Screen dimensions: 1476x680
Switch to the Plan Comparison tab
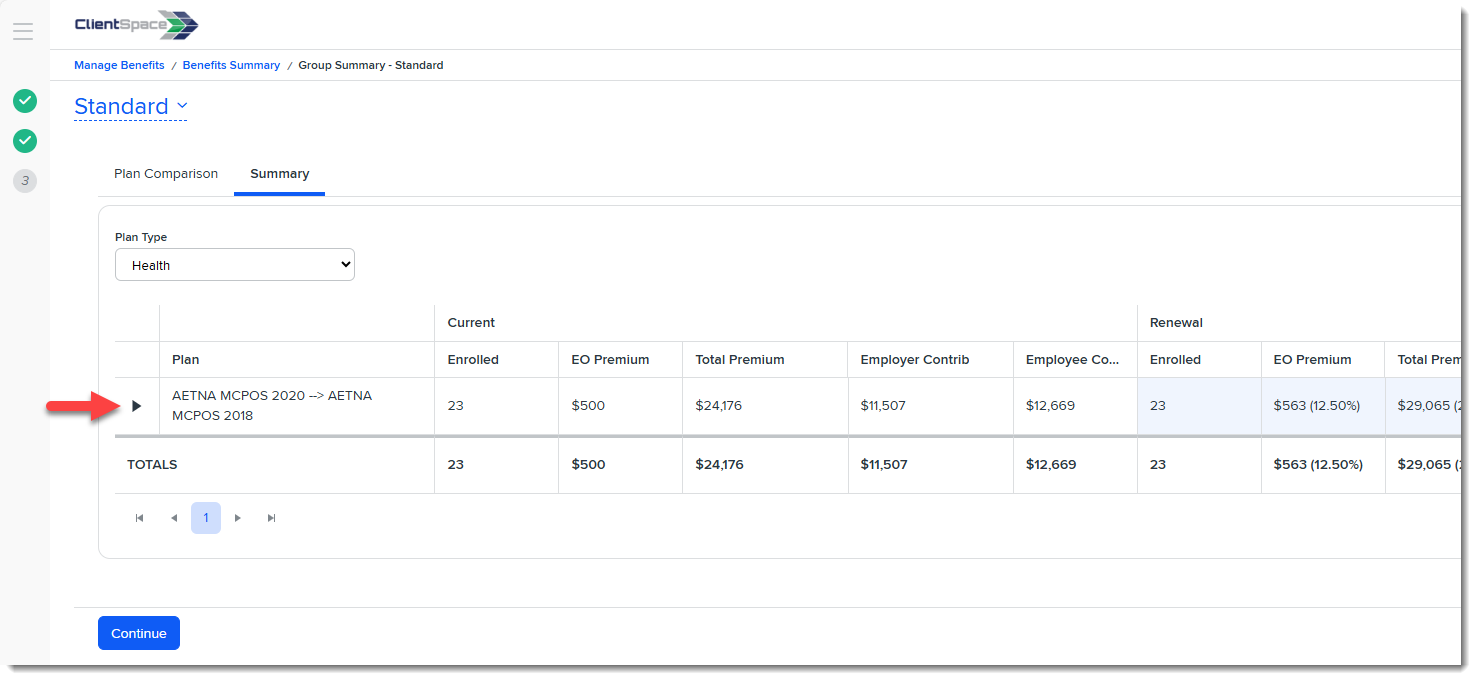click(x=166, y=174)
